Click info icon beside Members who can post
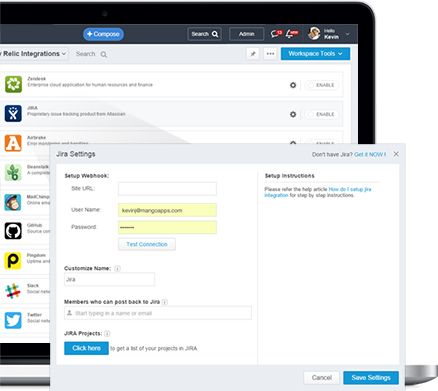 pos(165,302)
